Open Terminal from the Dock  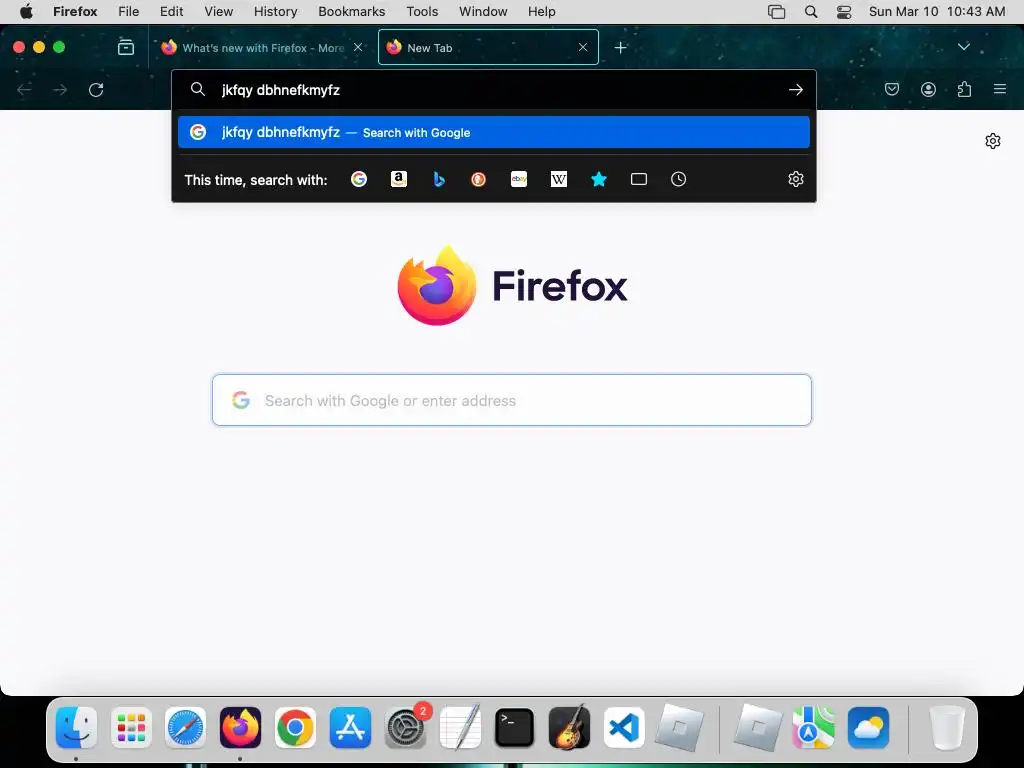515,728
